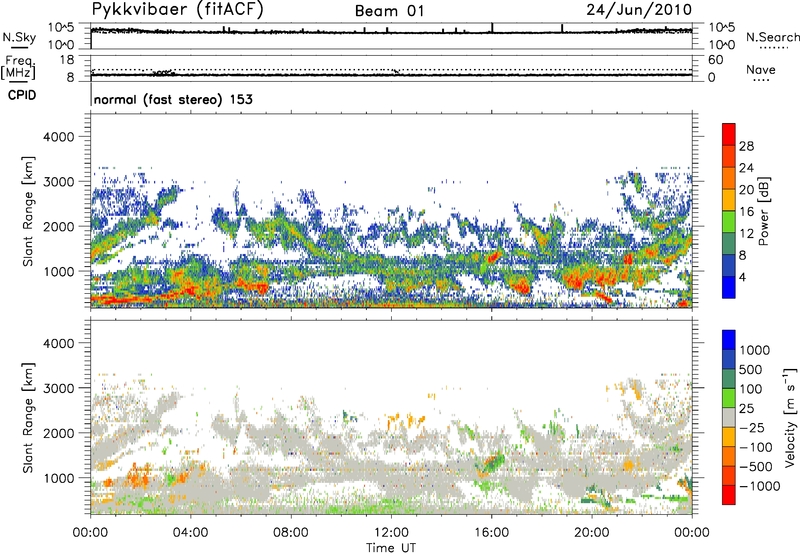
Task: Click the 18 tick on frequency axis
Action: point(67,60)
